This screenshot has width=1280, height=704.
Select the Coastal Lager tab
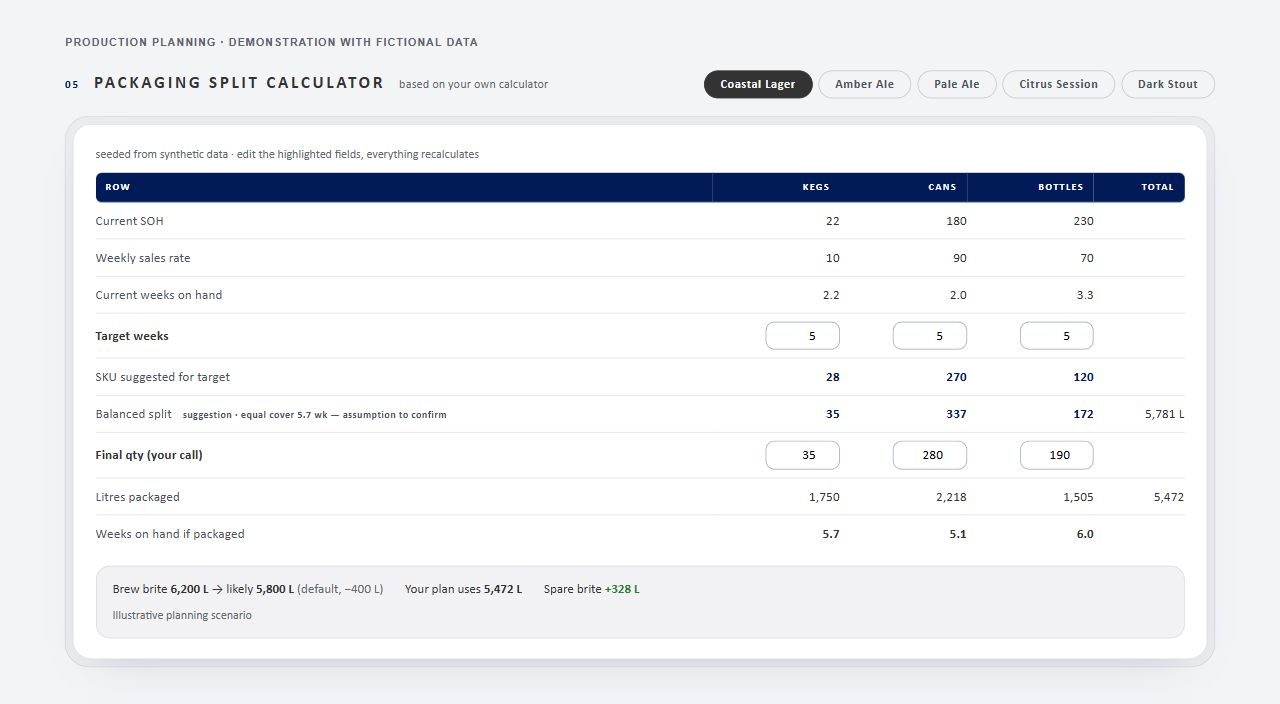click(758, 84)
